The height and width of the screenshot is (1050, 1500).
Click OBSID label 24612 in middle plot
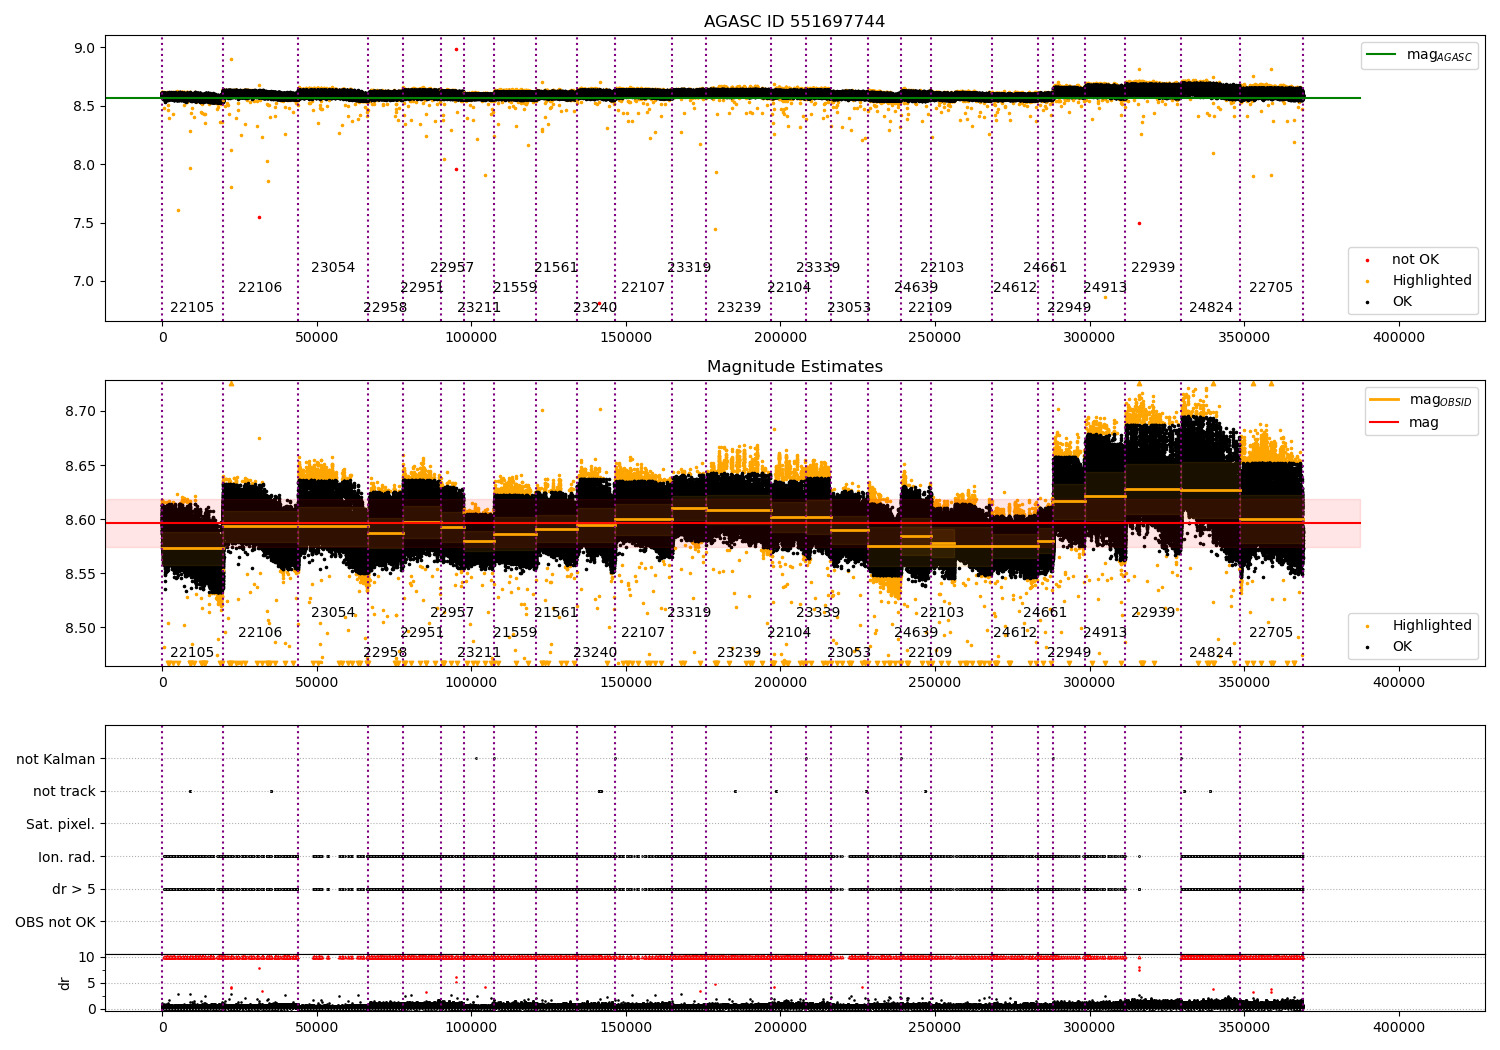point(1015,633)
